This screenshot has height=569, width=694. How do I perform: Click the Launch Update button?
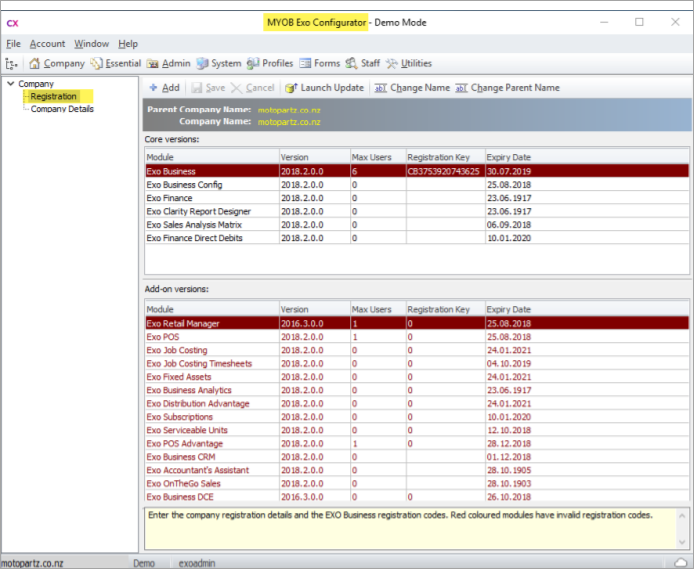pos(324,88)
